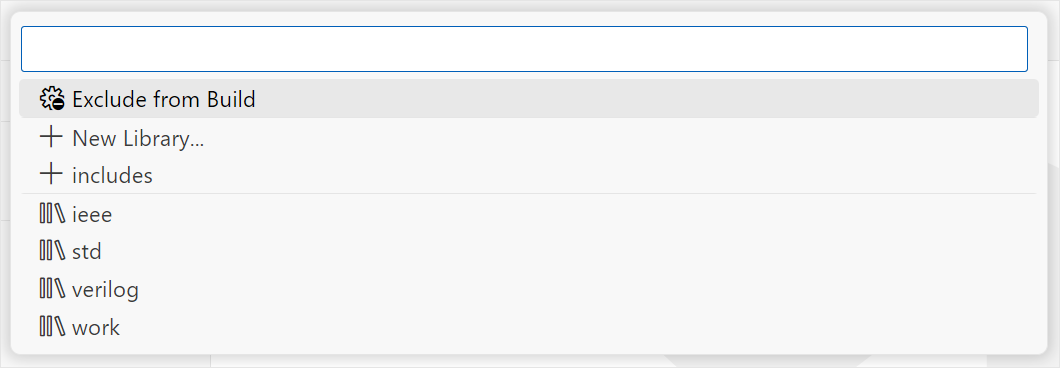1060x368 pixels.
Task: Click the 'work' text label
Action: click(96, 328)
